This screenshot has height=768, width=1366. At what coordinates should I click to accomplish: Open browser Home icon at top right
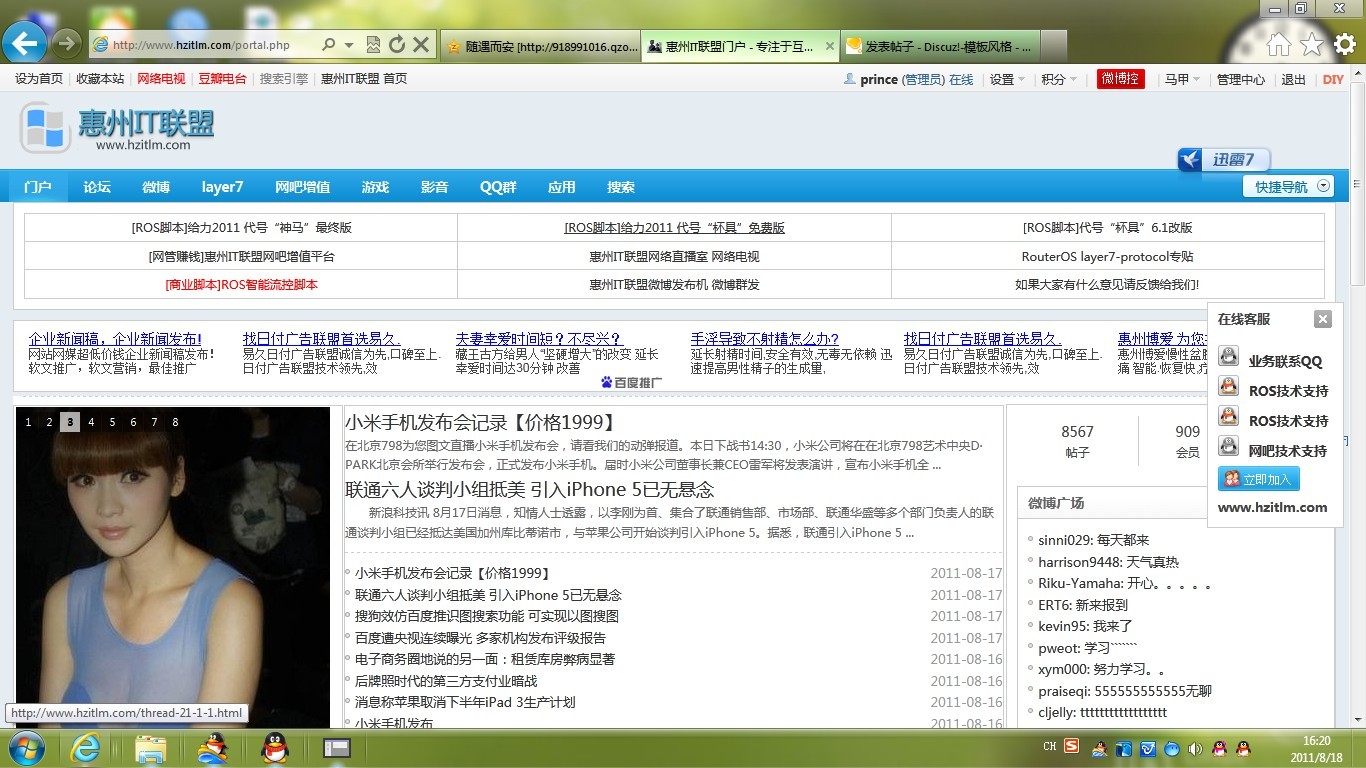1278,44
